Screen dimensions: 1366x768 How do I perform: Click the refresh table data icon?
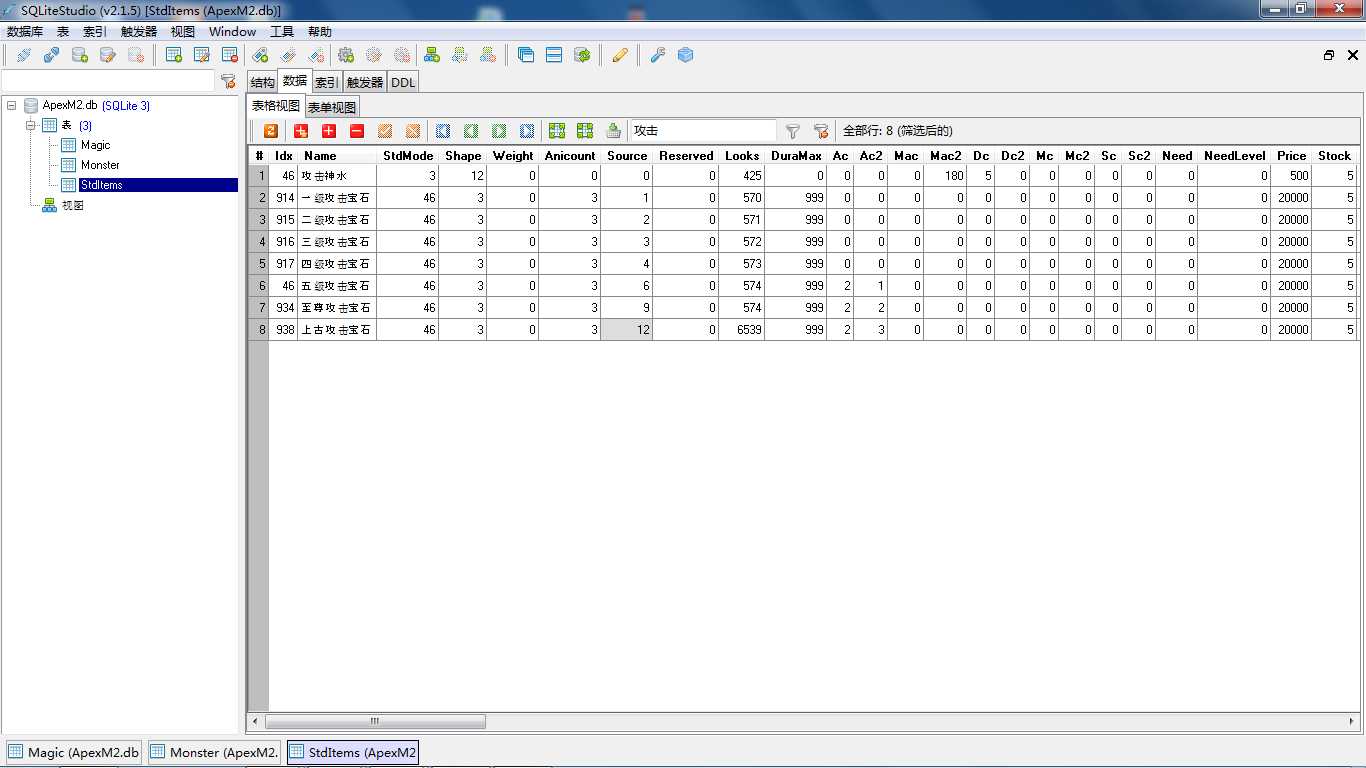coord(270,131)
